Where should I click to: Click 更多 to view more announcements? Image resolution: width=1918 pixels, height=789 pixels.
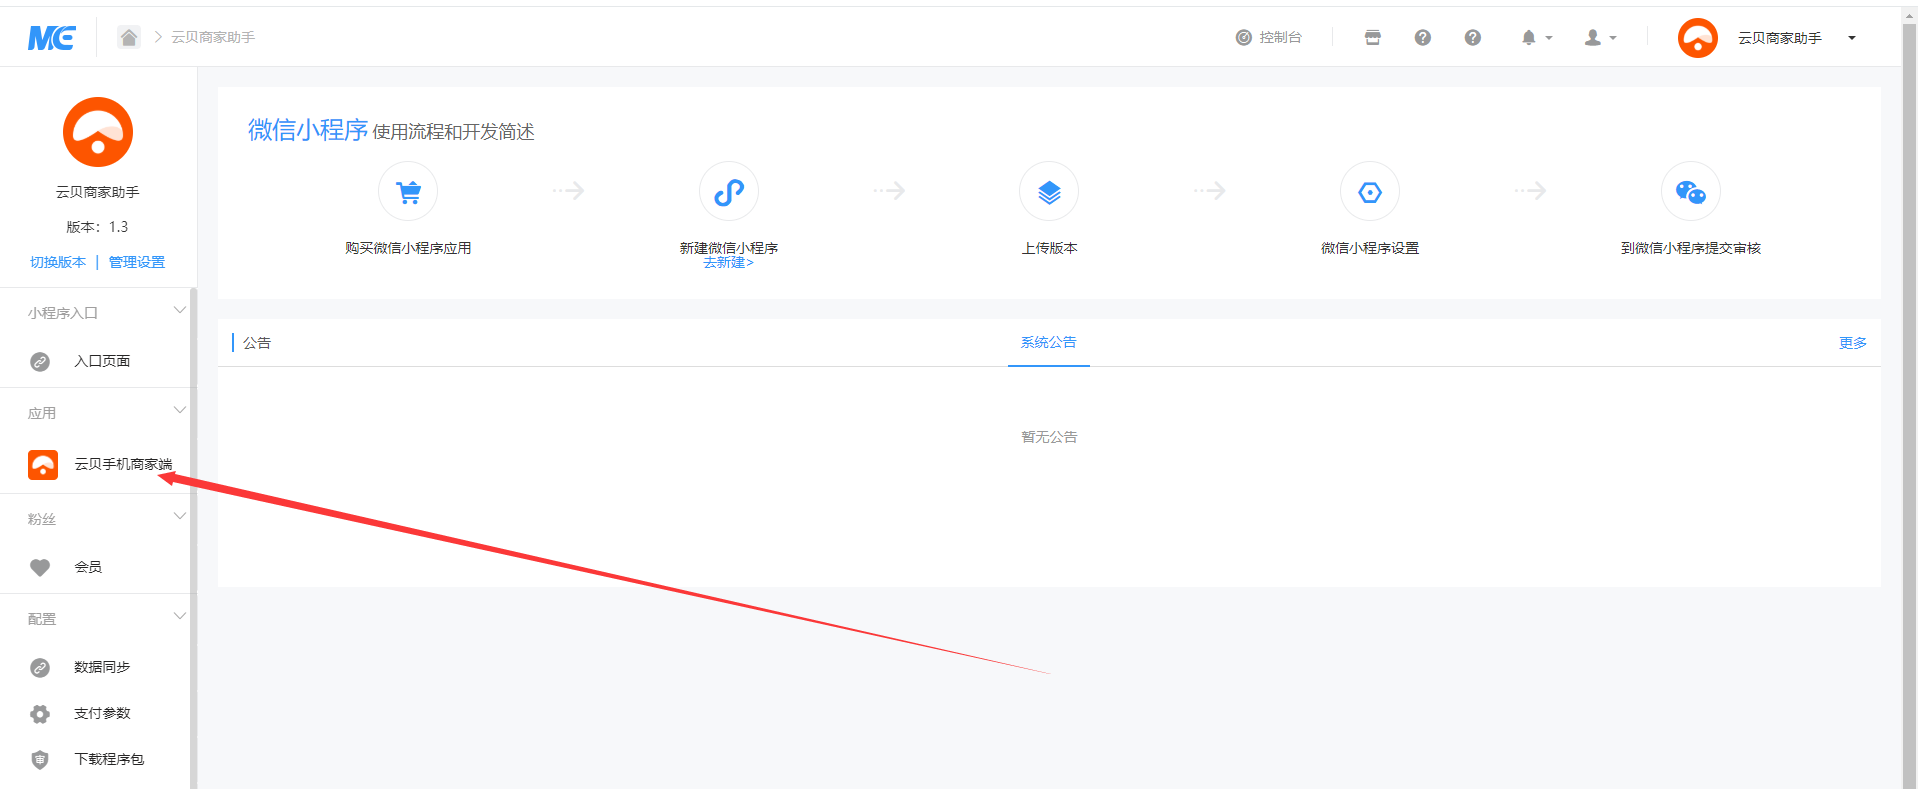1853,343
